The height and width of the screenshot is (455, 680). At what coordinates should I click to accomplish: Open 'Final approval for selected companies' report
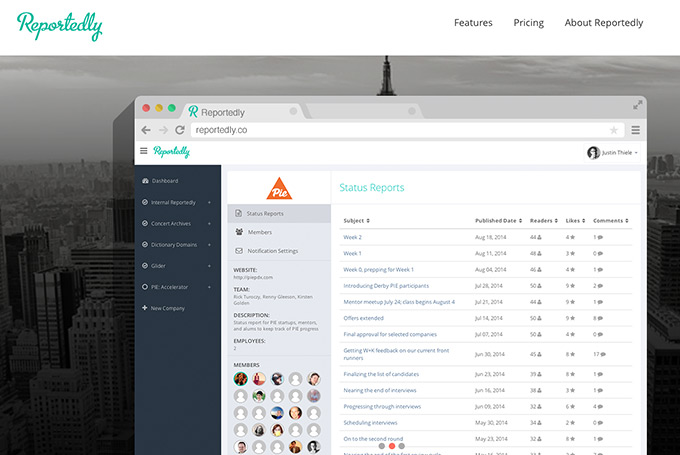tap(390, 334)
